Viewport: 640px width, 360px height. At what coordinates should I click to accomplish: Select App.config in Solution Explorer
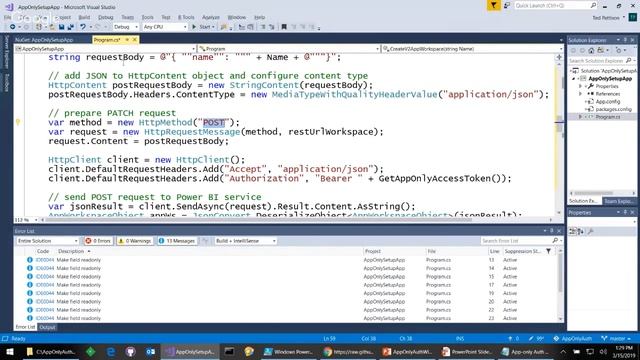tap(607, 102)
